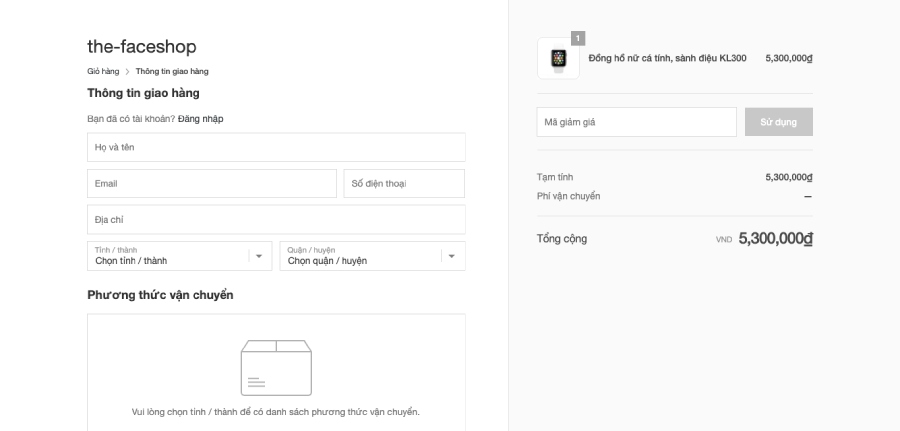Click the Quận / huyện dropdown arrow
900x431 pixels.
click(x=452, y=256)
